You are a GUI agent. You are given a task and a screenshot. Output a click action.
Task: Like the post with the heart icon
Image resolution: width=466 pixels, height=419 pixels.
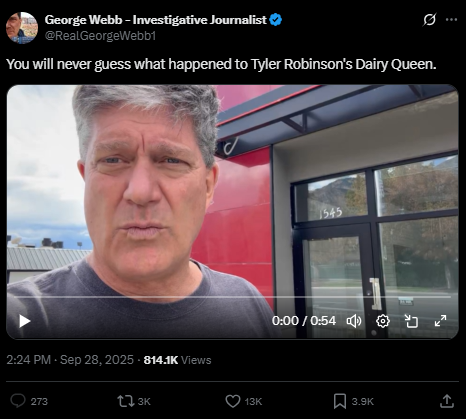[x=233, y=401]
